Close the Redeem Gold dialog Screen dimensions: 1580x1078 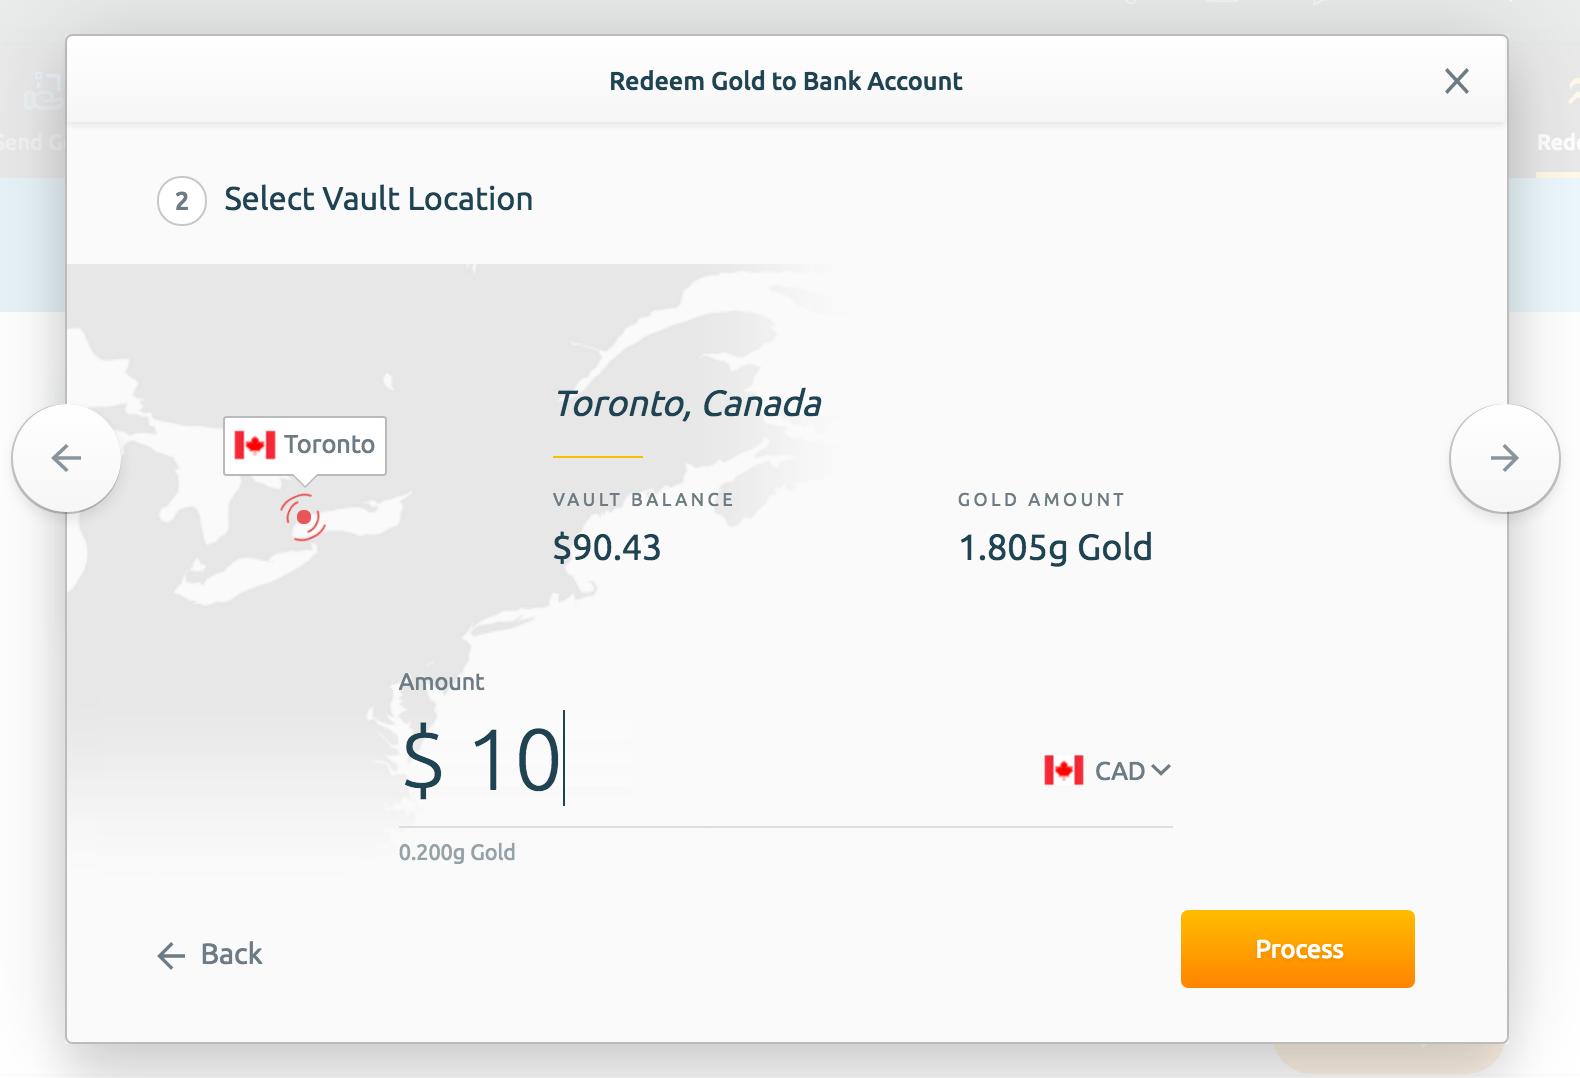(1457, 81)
